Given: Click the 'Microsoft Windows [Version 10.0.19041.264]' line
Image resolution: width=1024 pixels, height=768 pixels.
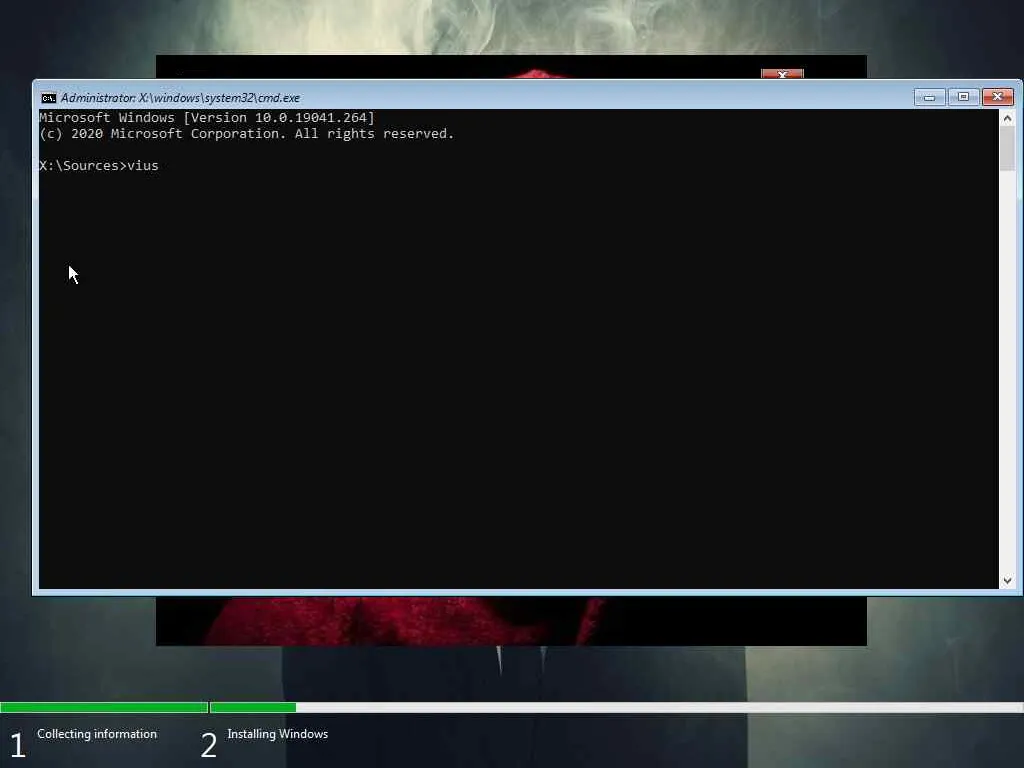Looking at the screenshot, I should 207,118.
